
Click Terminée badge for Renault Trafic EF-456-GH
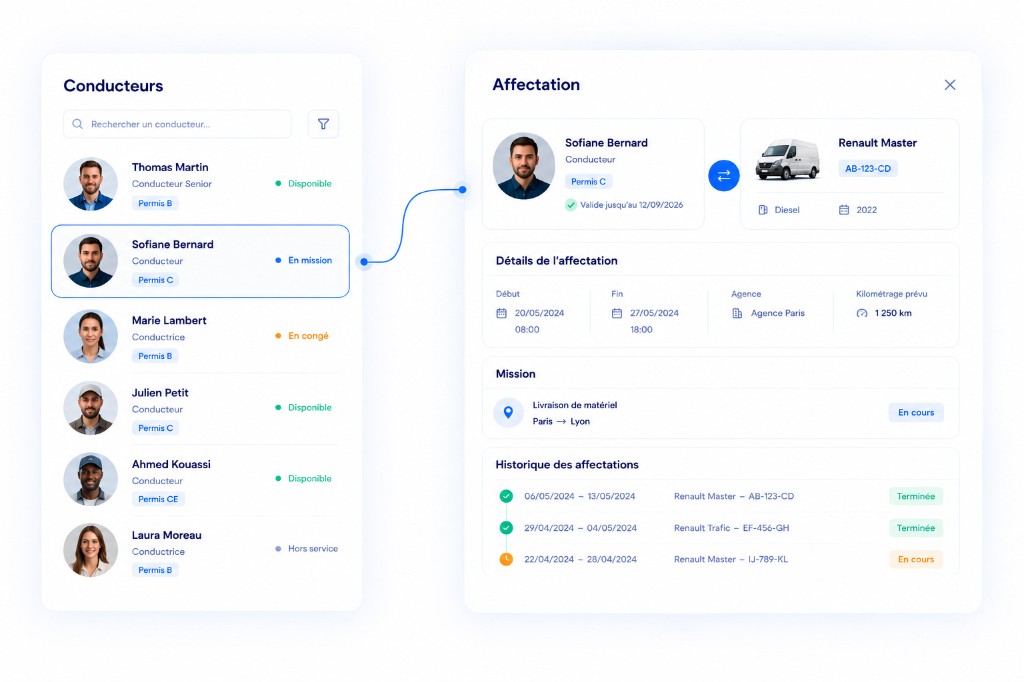pos(916,528)
